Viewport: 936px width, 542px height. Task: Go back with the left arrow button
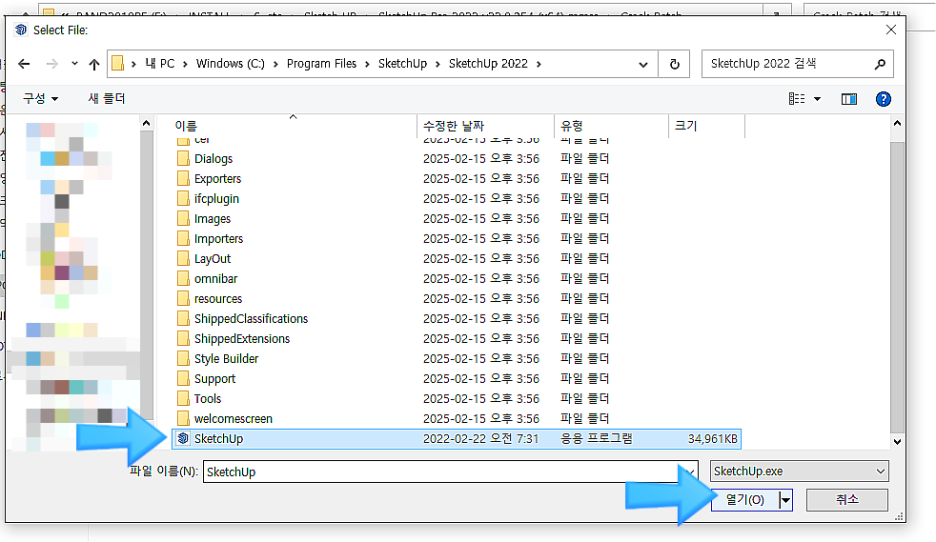[24, 64]
